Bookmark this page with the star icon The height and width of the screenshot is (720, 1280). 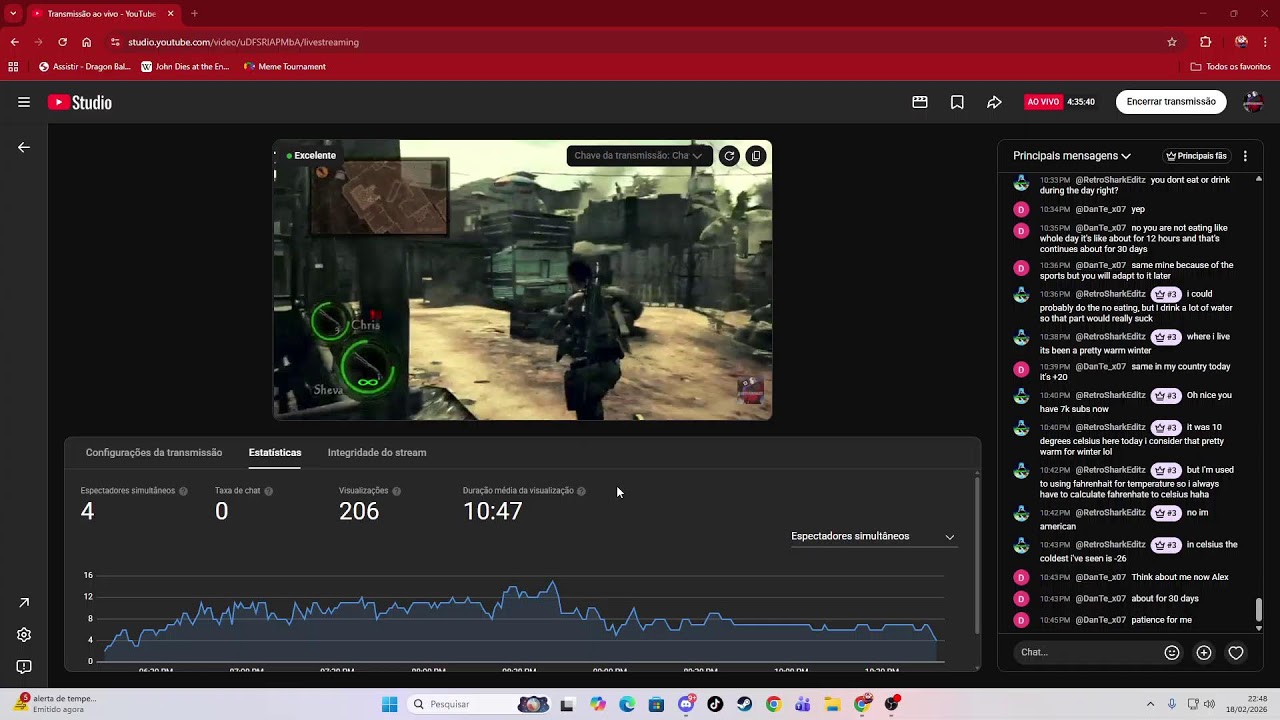(x=1172, y=42)
